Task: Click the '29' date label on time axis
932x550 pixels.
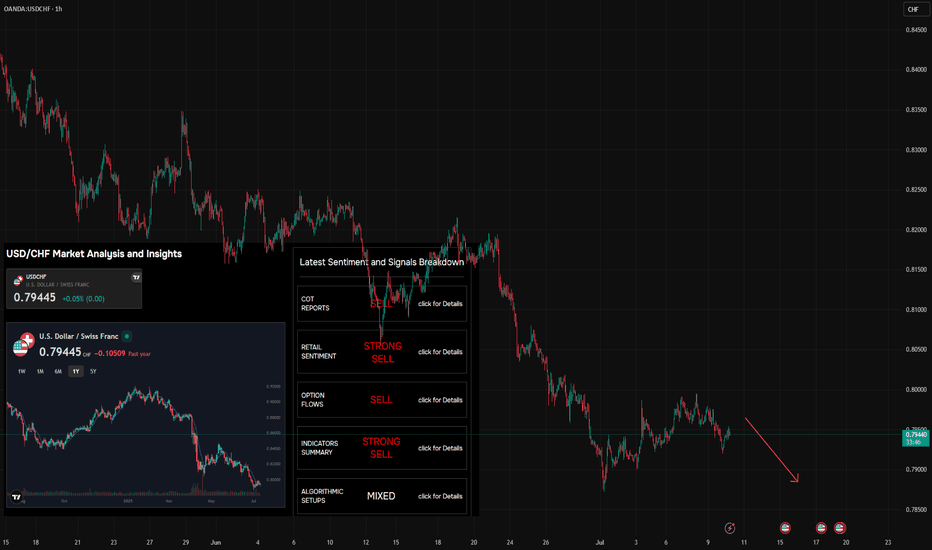Action: (x=185, y=542)
